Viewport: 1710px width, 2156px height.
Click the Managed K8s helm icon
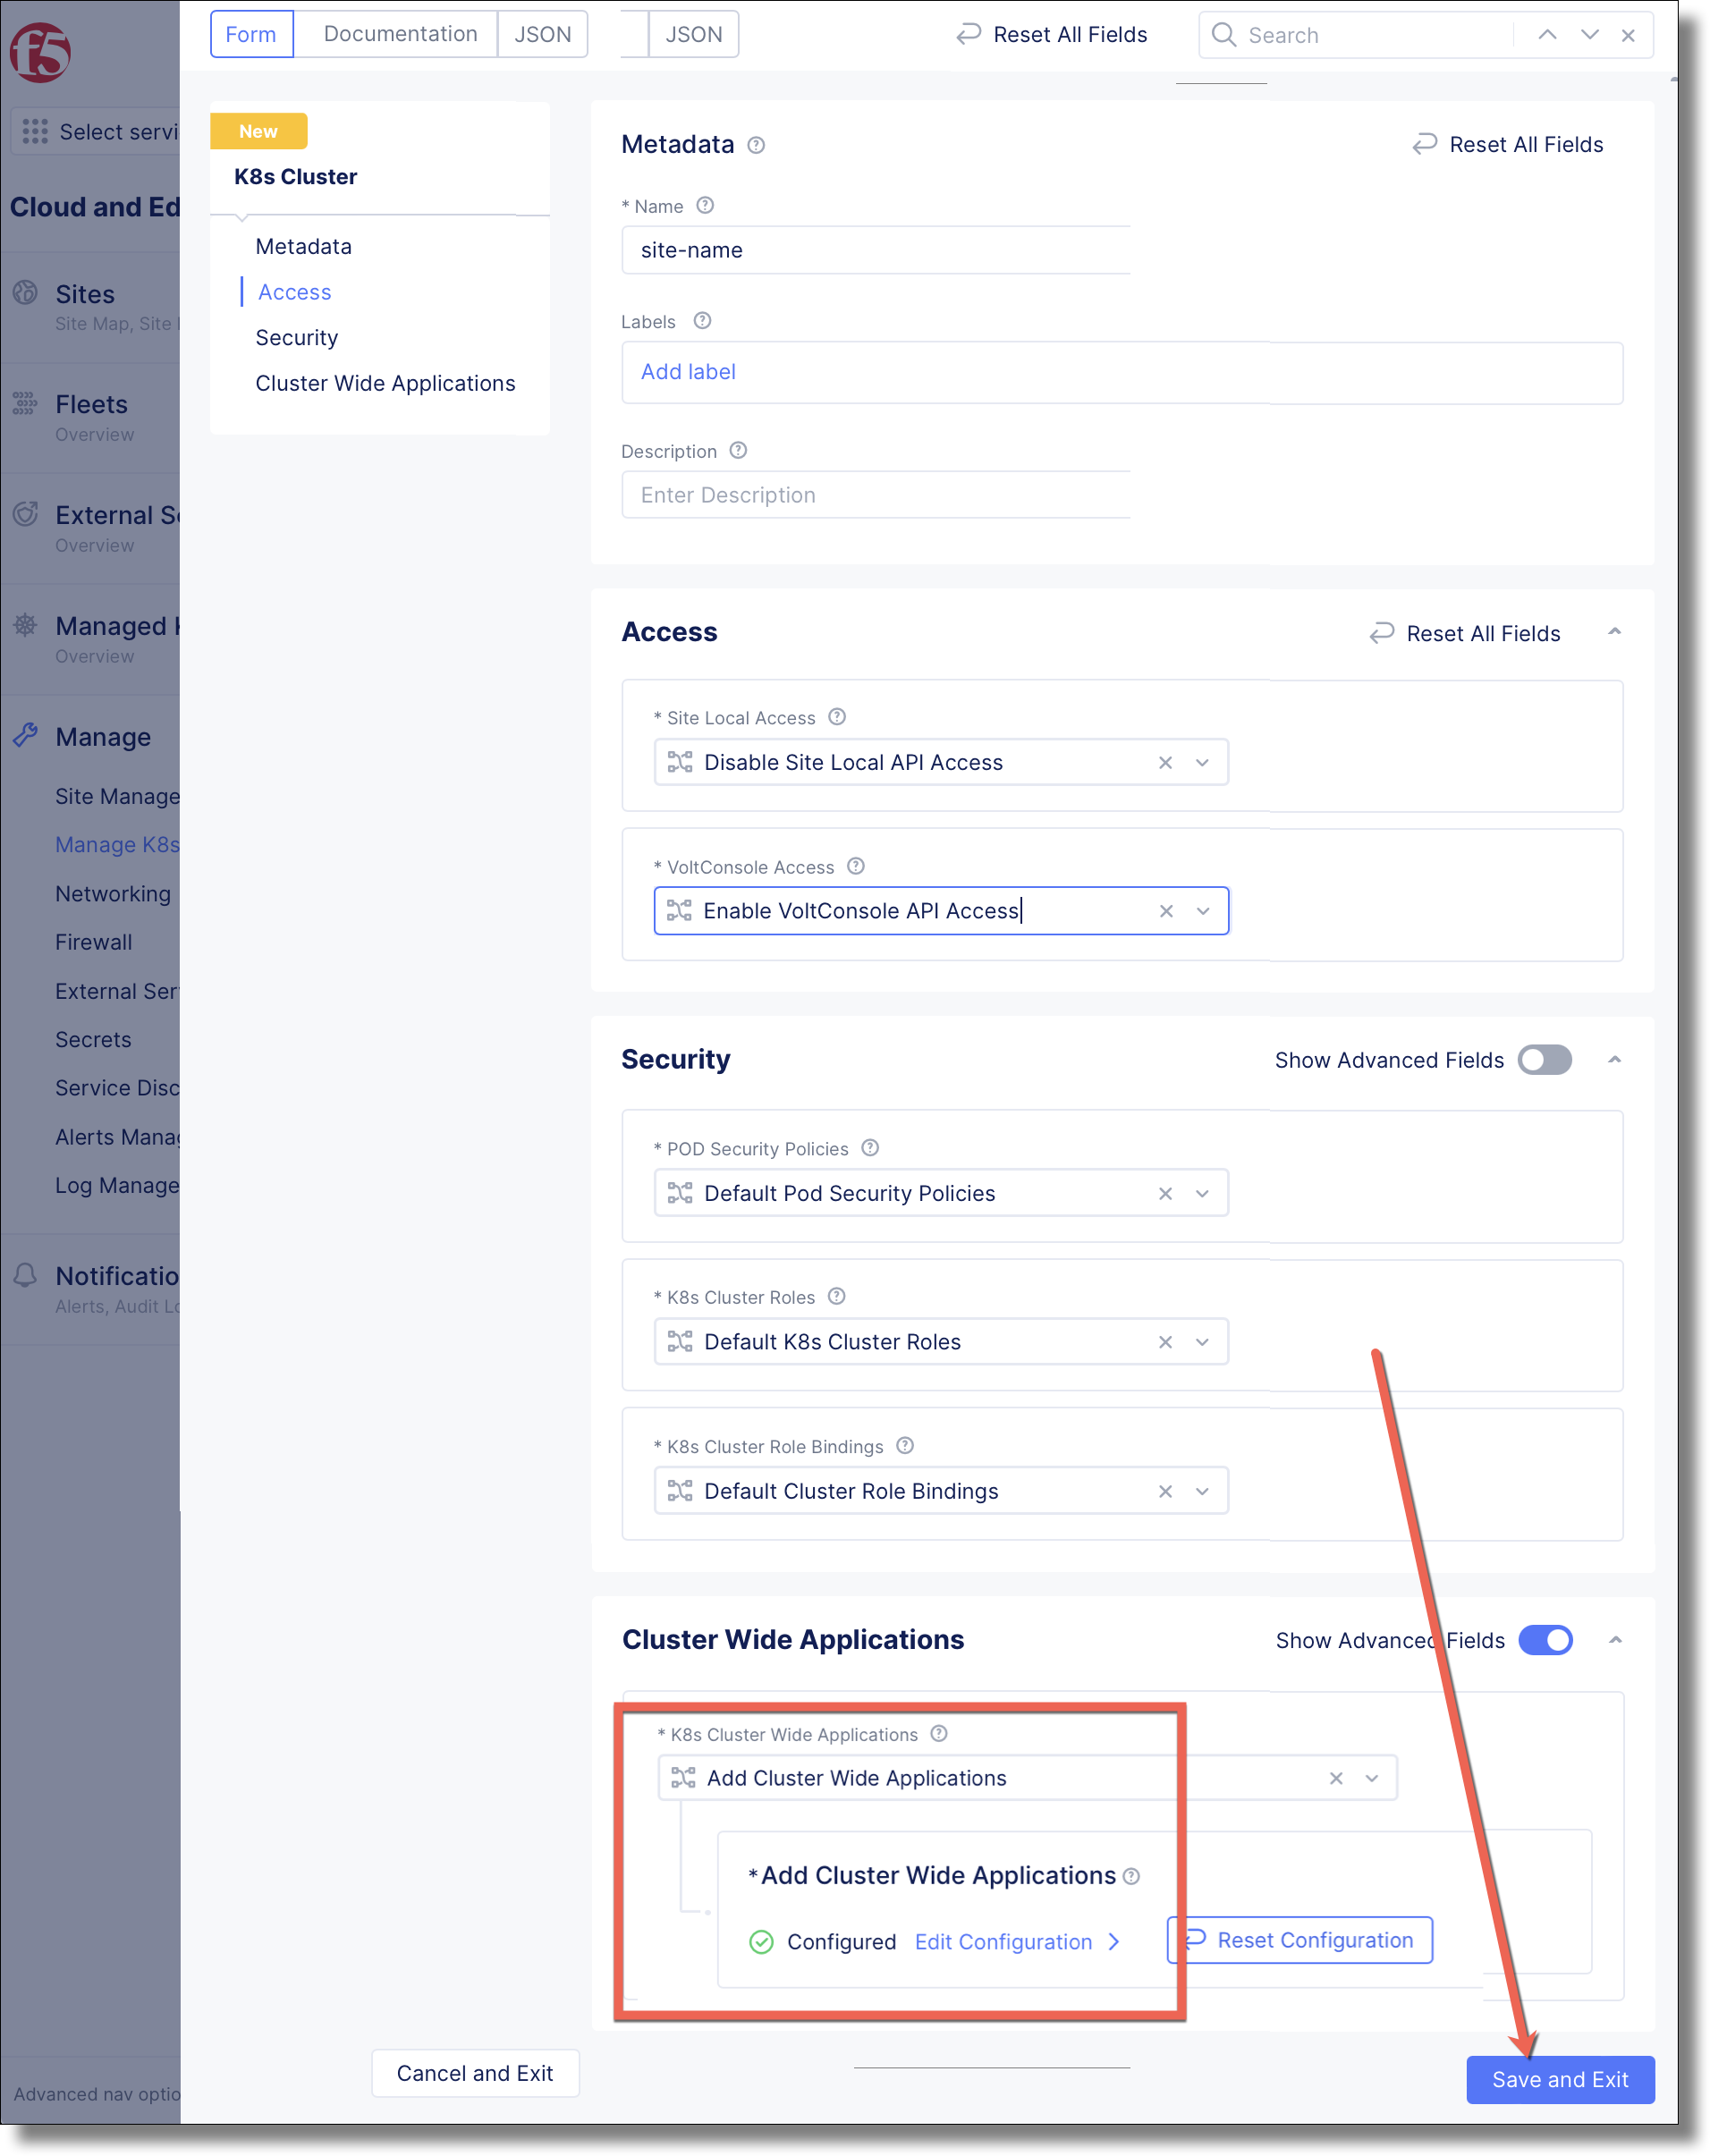(x=25, y=626)
